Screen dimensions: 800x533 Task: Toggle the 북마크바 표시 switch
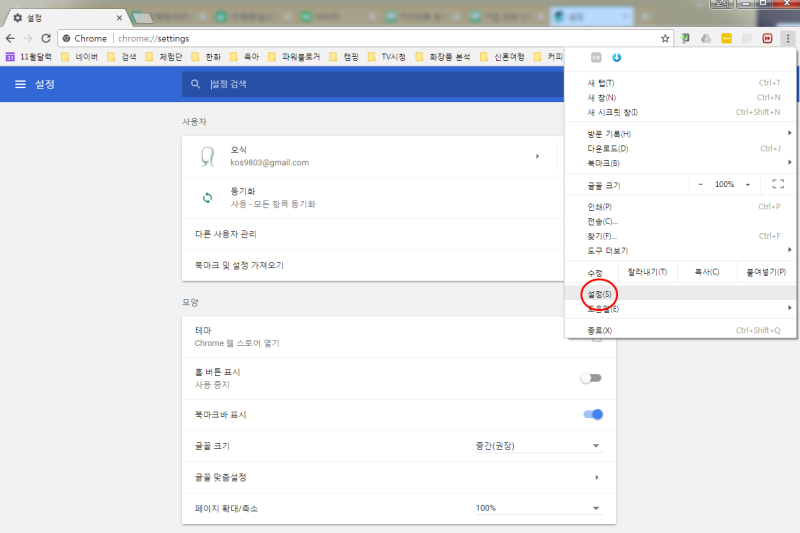click(593, 414)
